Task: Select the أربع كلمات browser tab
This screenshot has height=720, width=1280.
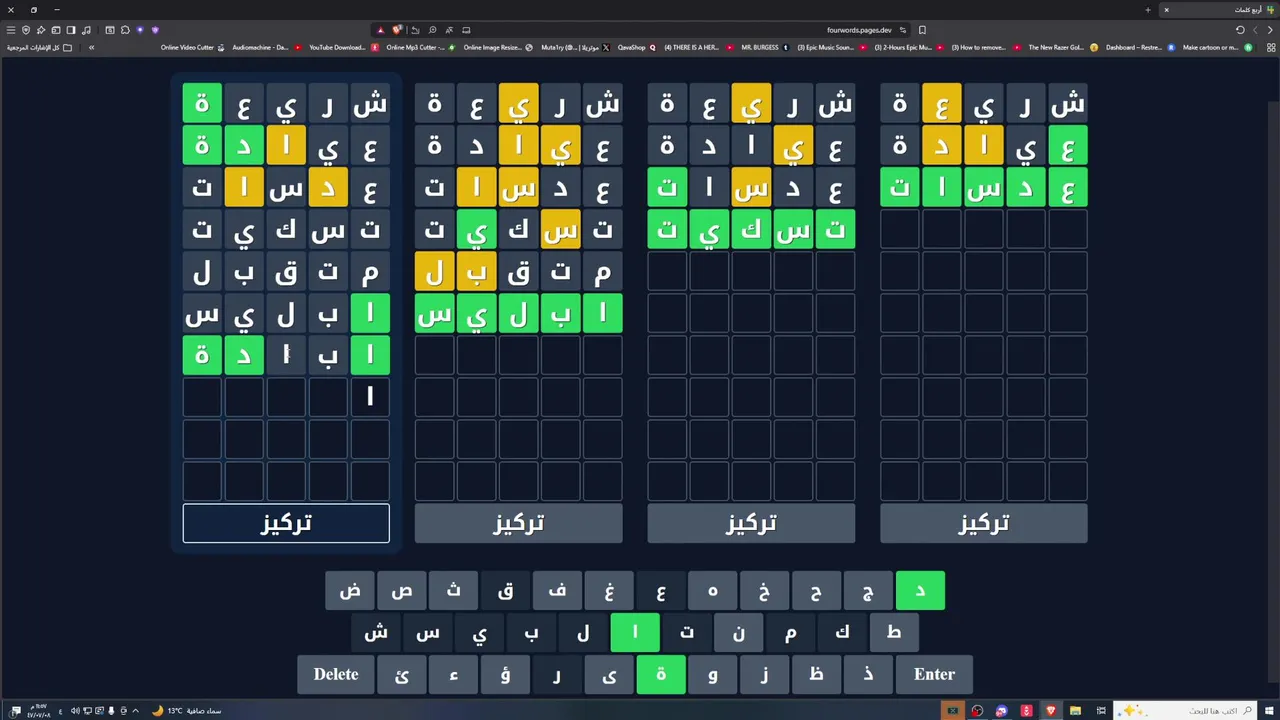Action: click(x=1220, y=10)
